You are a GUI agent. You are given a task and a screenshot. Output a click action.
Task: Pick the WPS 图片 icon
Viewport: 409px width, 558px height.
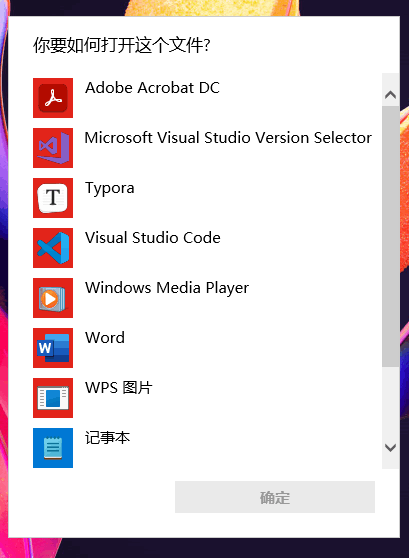click(53, 398)
